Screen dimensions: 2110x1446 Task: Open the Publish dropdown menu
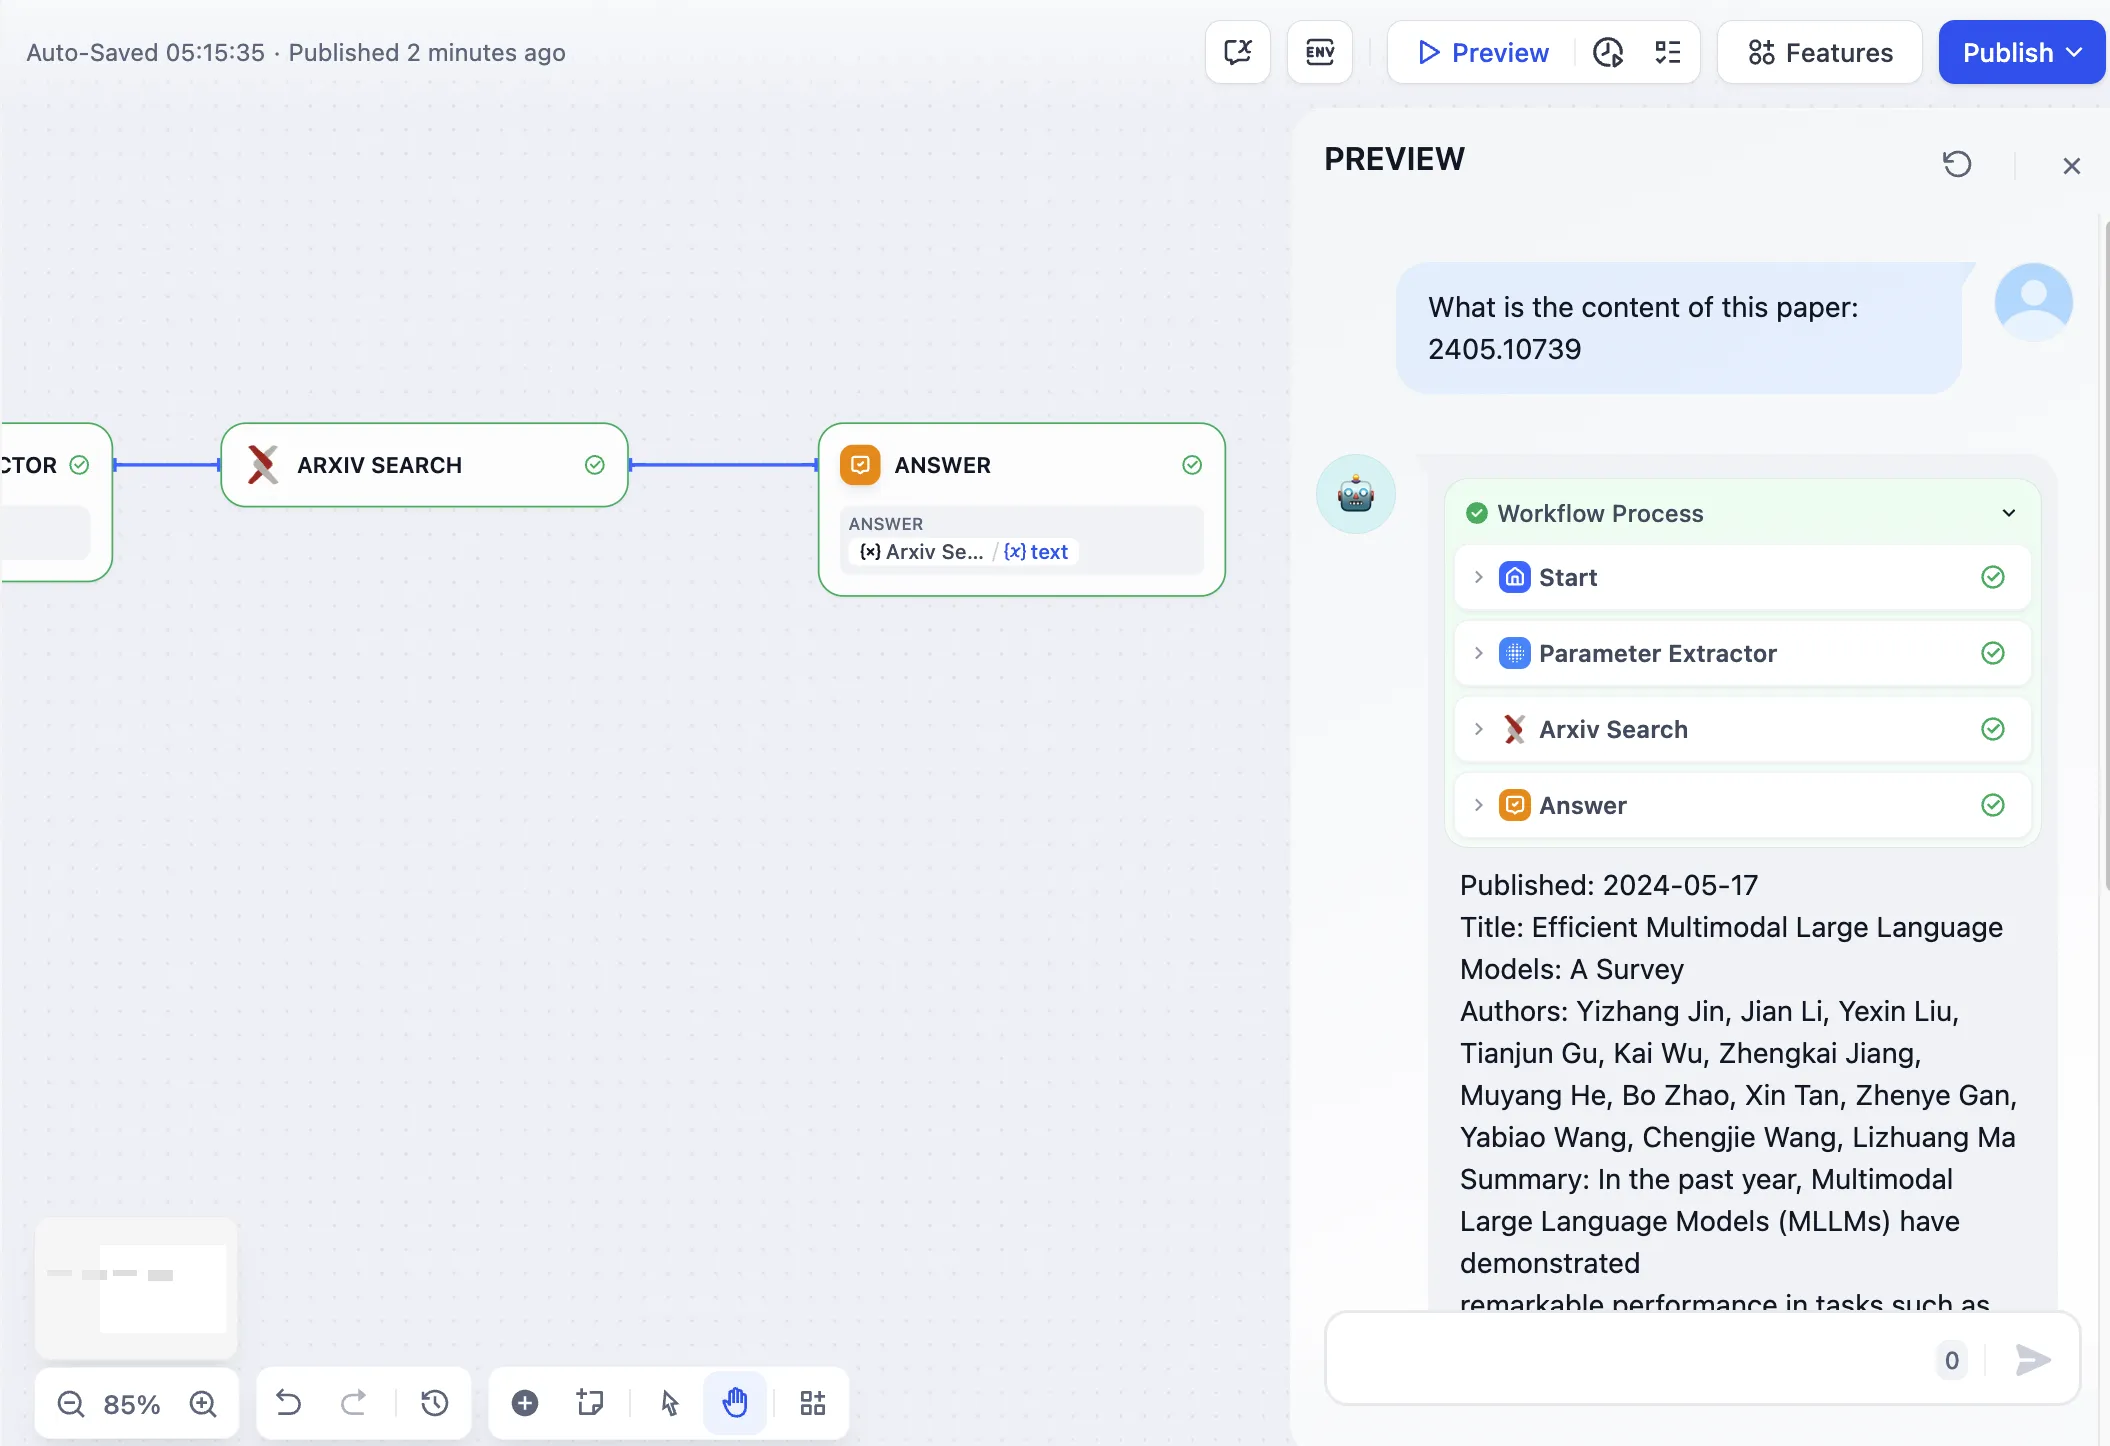coord(2021,52)
